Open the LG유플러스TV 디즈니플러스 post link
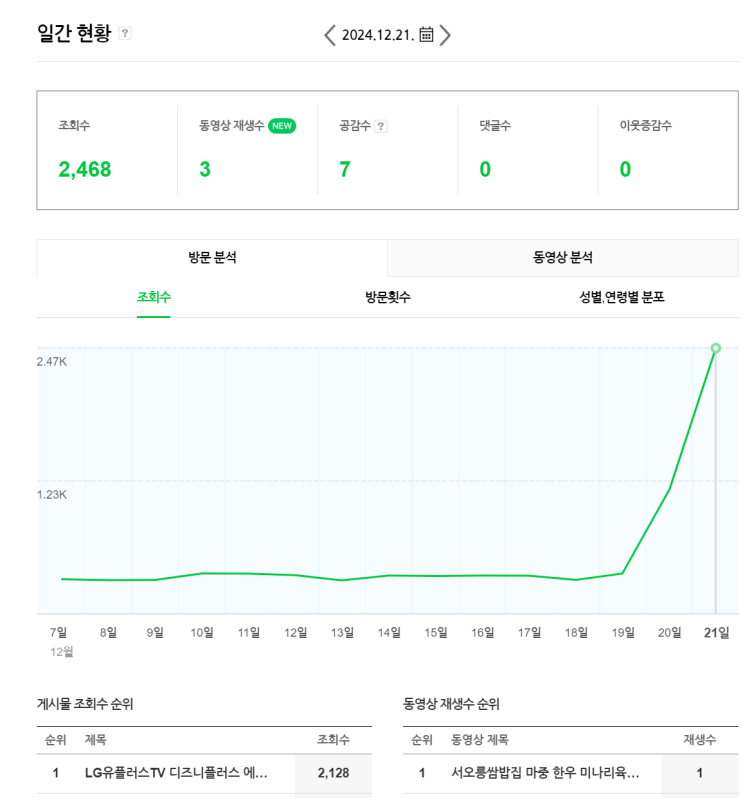The height and width of the screenshot is (798, 743). [x=176, y=773]
